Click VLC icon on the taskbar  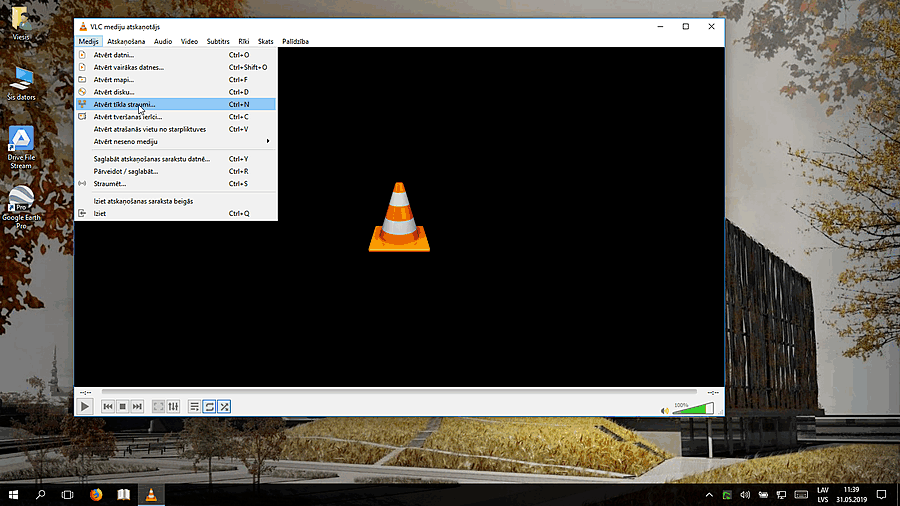point(151,495)
